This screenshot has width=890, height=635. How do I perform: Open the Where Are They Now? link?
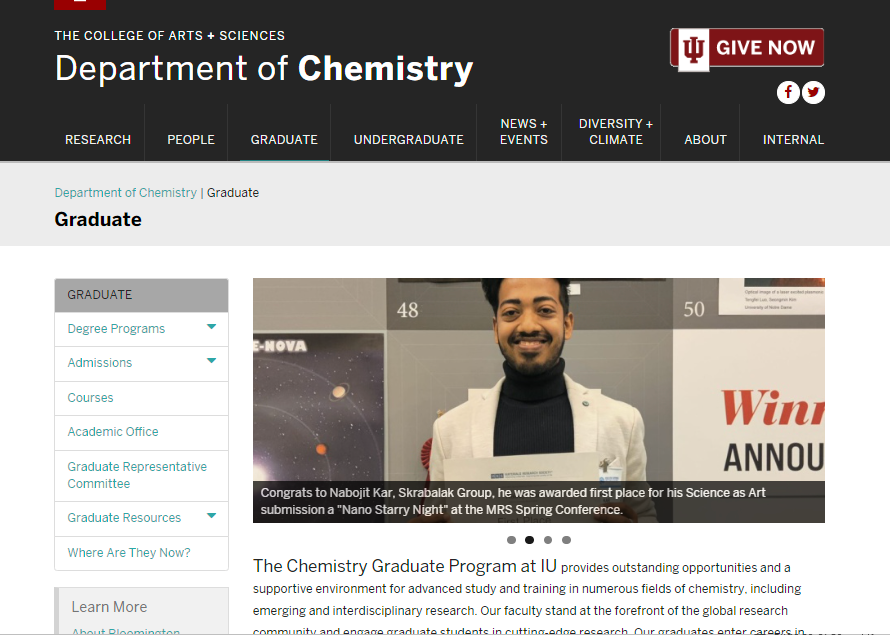point(129,553)
